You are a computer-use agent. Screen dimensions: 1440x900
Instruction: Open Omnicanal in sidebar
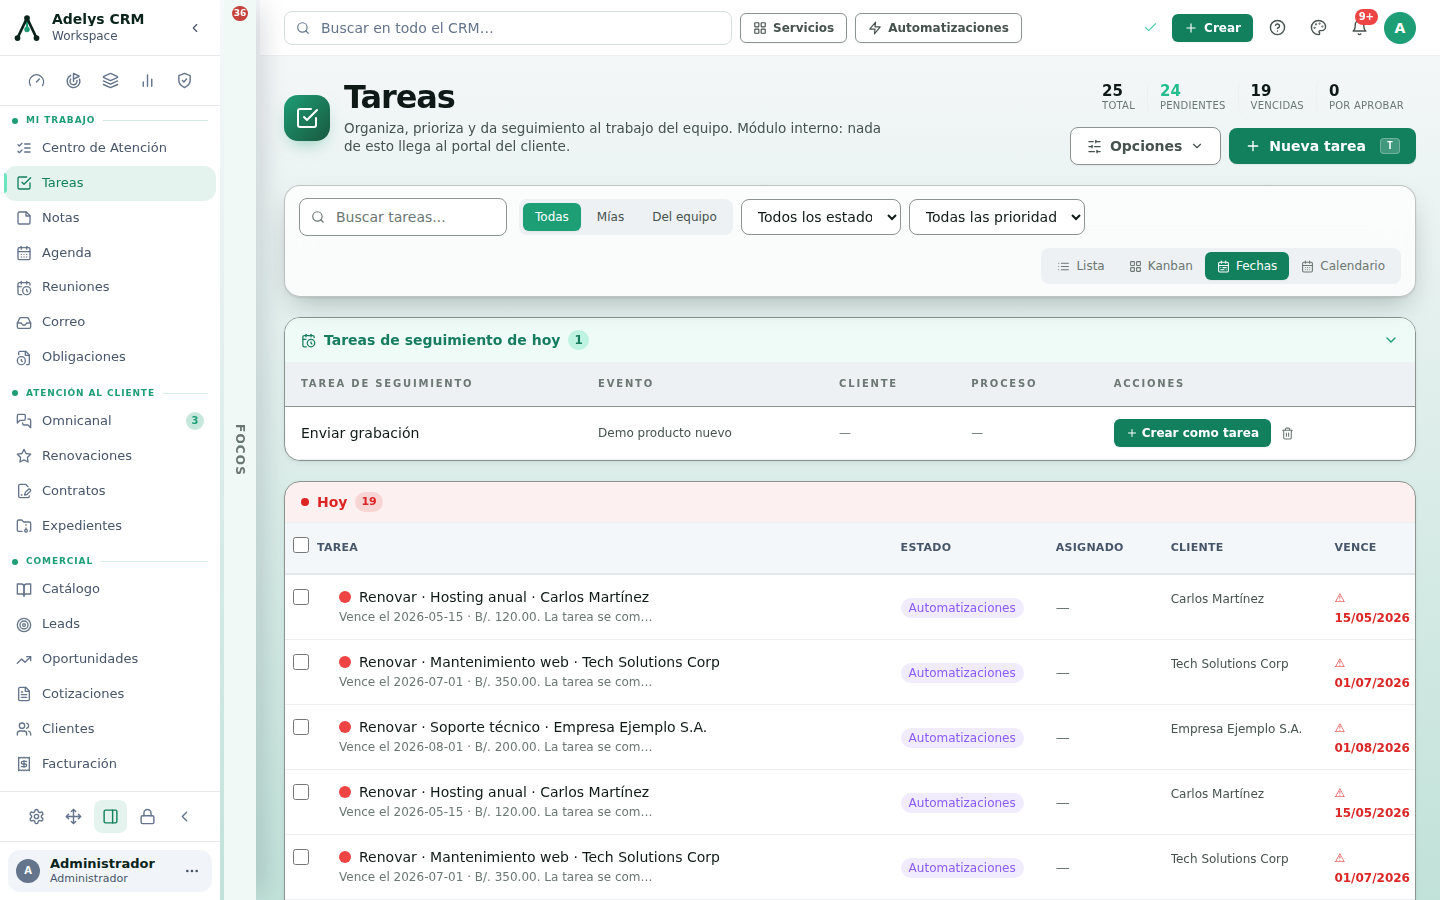[x=110, y=421]
